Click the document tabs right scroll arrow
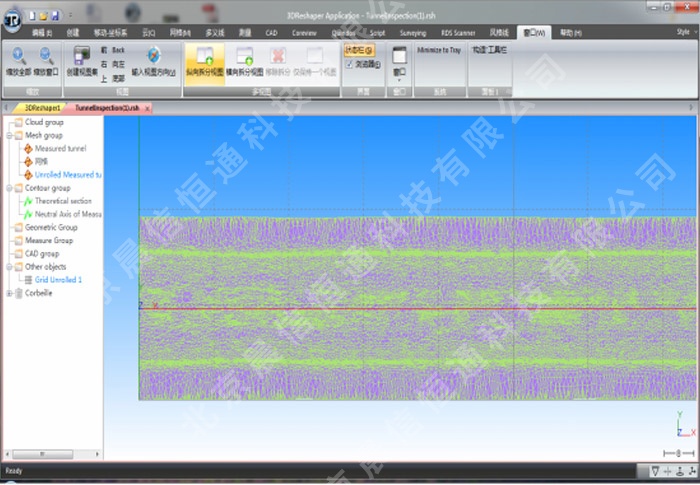Image resolution: width=700 pixels, height=485 pixels. coord(691,108)
